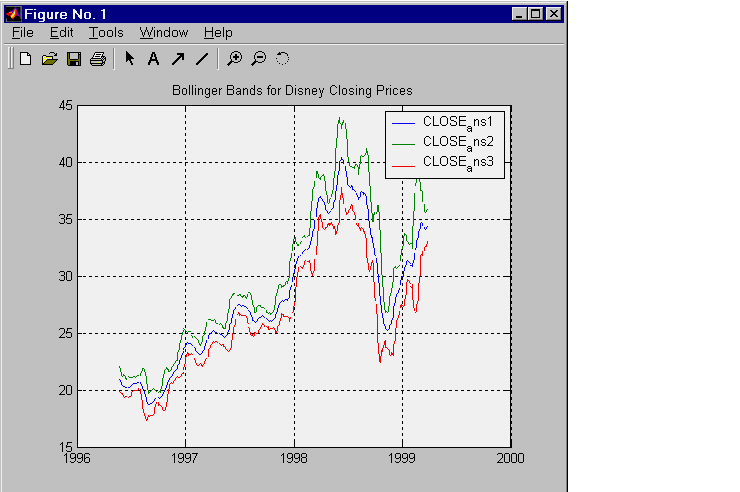Image resolution: width=740 pixels, height=492 pixels.
Task: Click the y-axis label 15
Action: (66, 447)
